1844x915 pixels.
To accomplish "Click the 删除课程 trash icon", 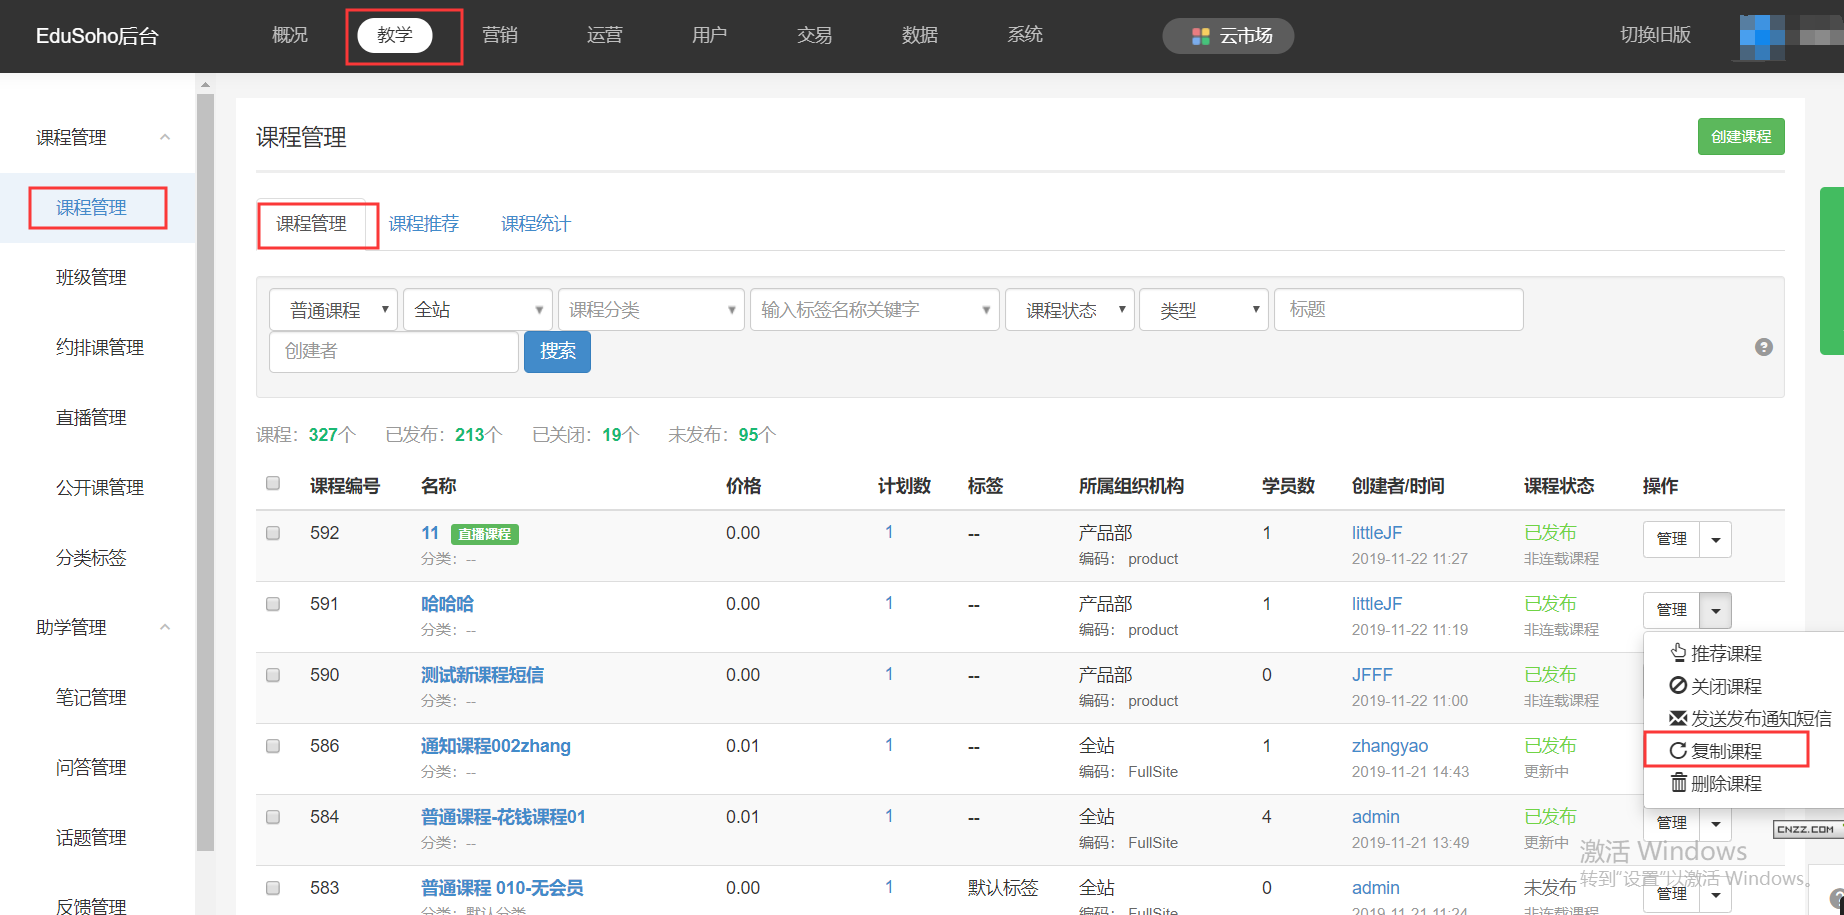I will point(1678,783).
